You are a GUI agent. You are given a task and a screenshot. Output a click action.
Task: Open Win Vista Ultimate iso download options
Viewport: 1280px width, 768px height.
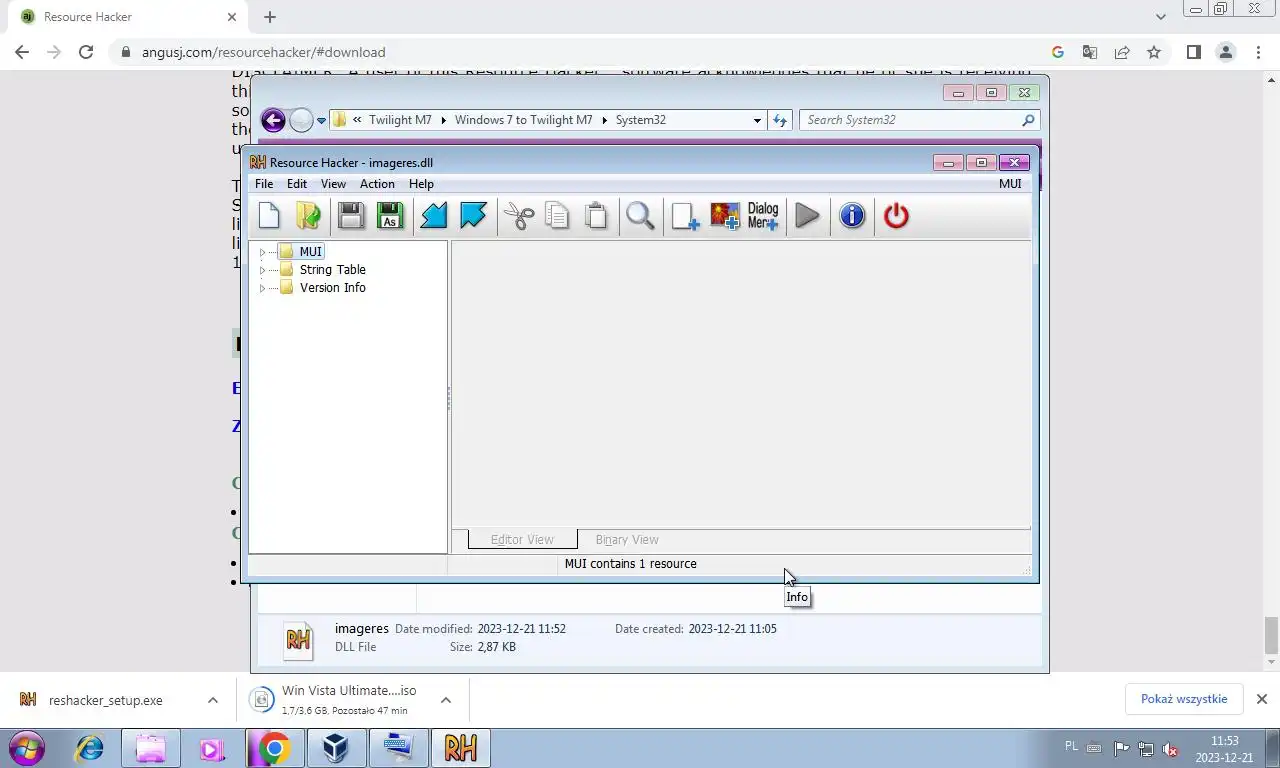[446, 700]
